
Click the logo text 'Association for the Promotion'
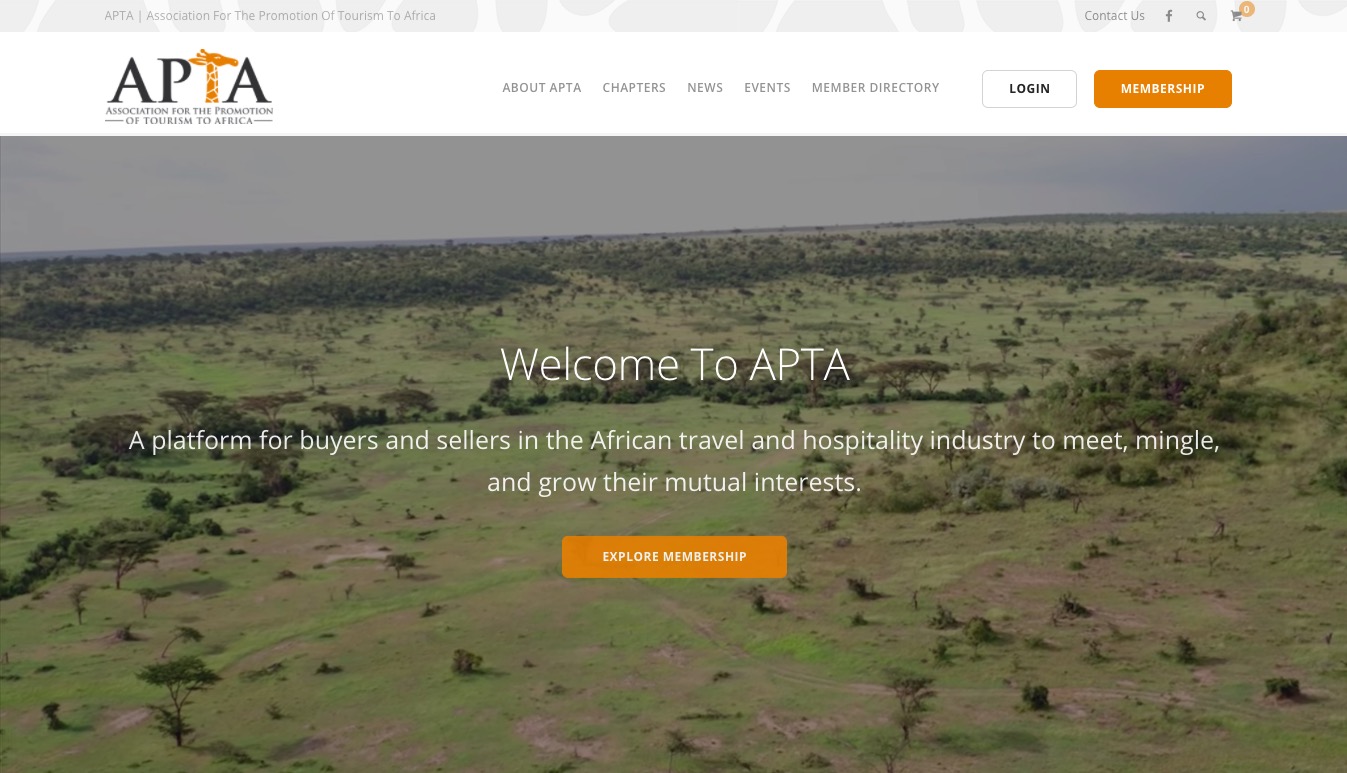click(189, 109)
